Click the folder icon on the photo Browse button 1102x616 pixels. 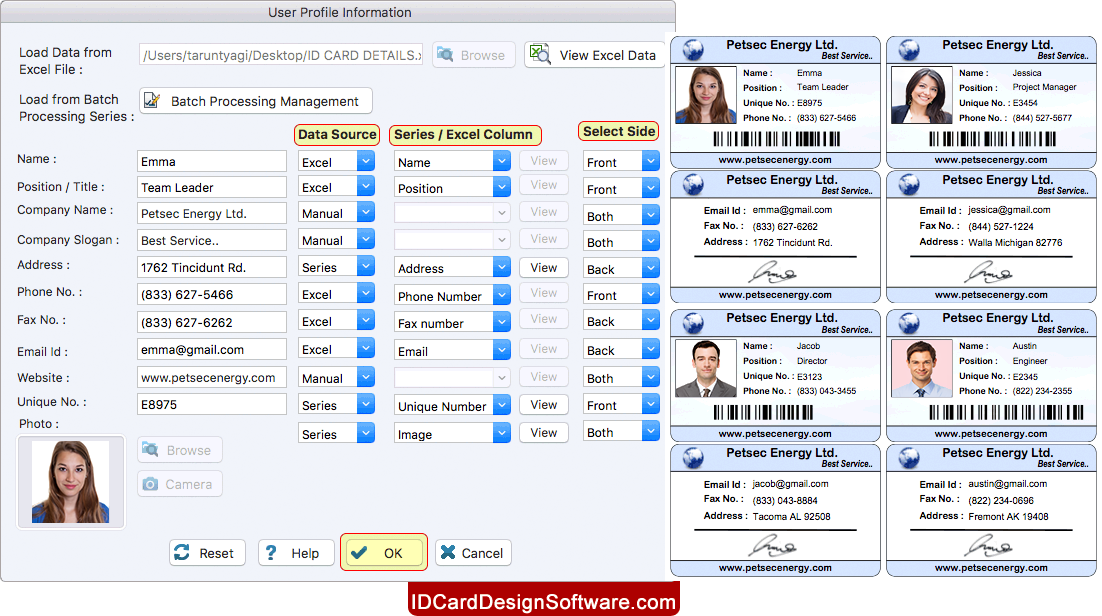pos(150,449)
